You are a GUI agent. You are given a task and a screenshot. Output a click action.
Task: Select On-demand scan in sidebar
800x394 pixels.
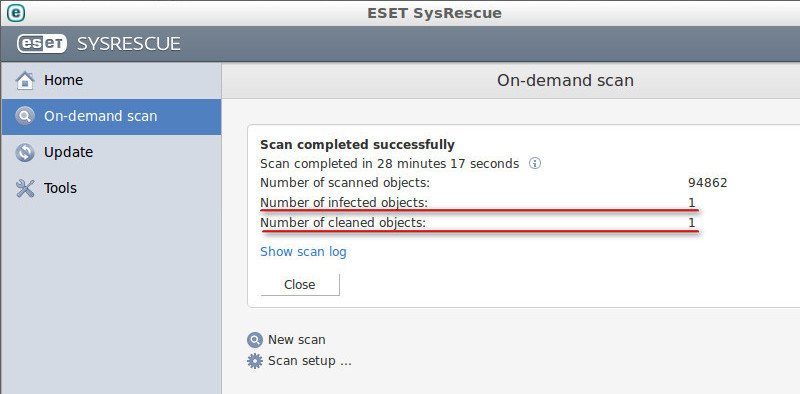[x=111, y=117]
